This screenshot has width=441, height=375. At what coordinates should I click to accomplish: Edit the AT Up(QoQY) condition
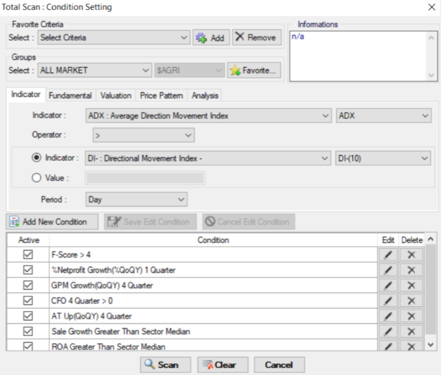[388, 316]
